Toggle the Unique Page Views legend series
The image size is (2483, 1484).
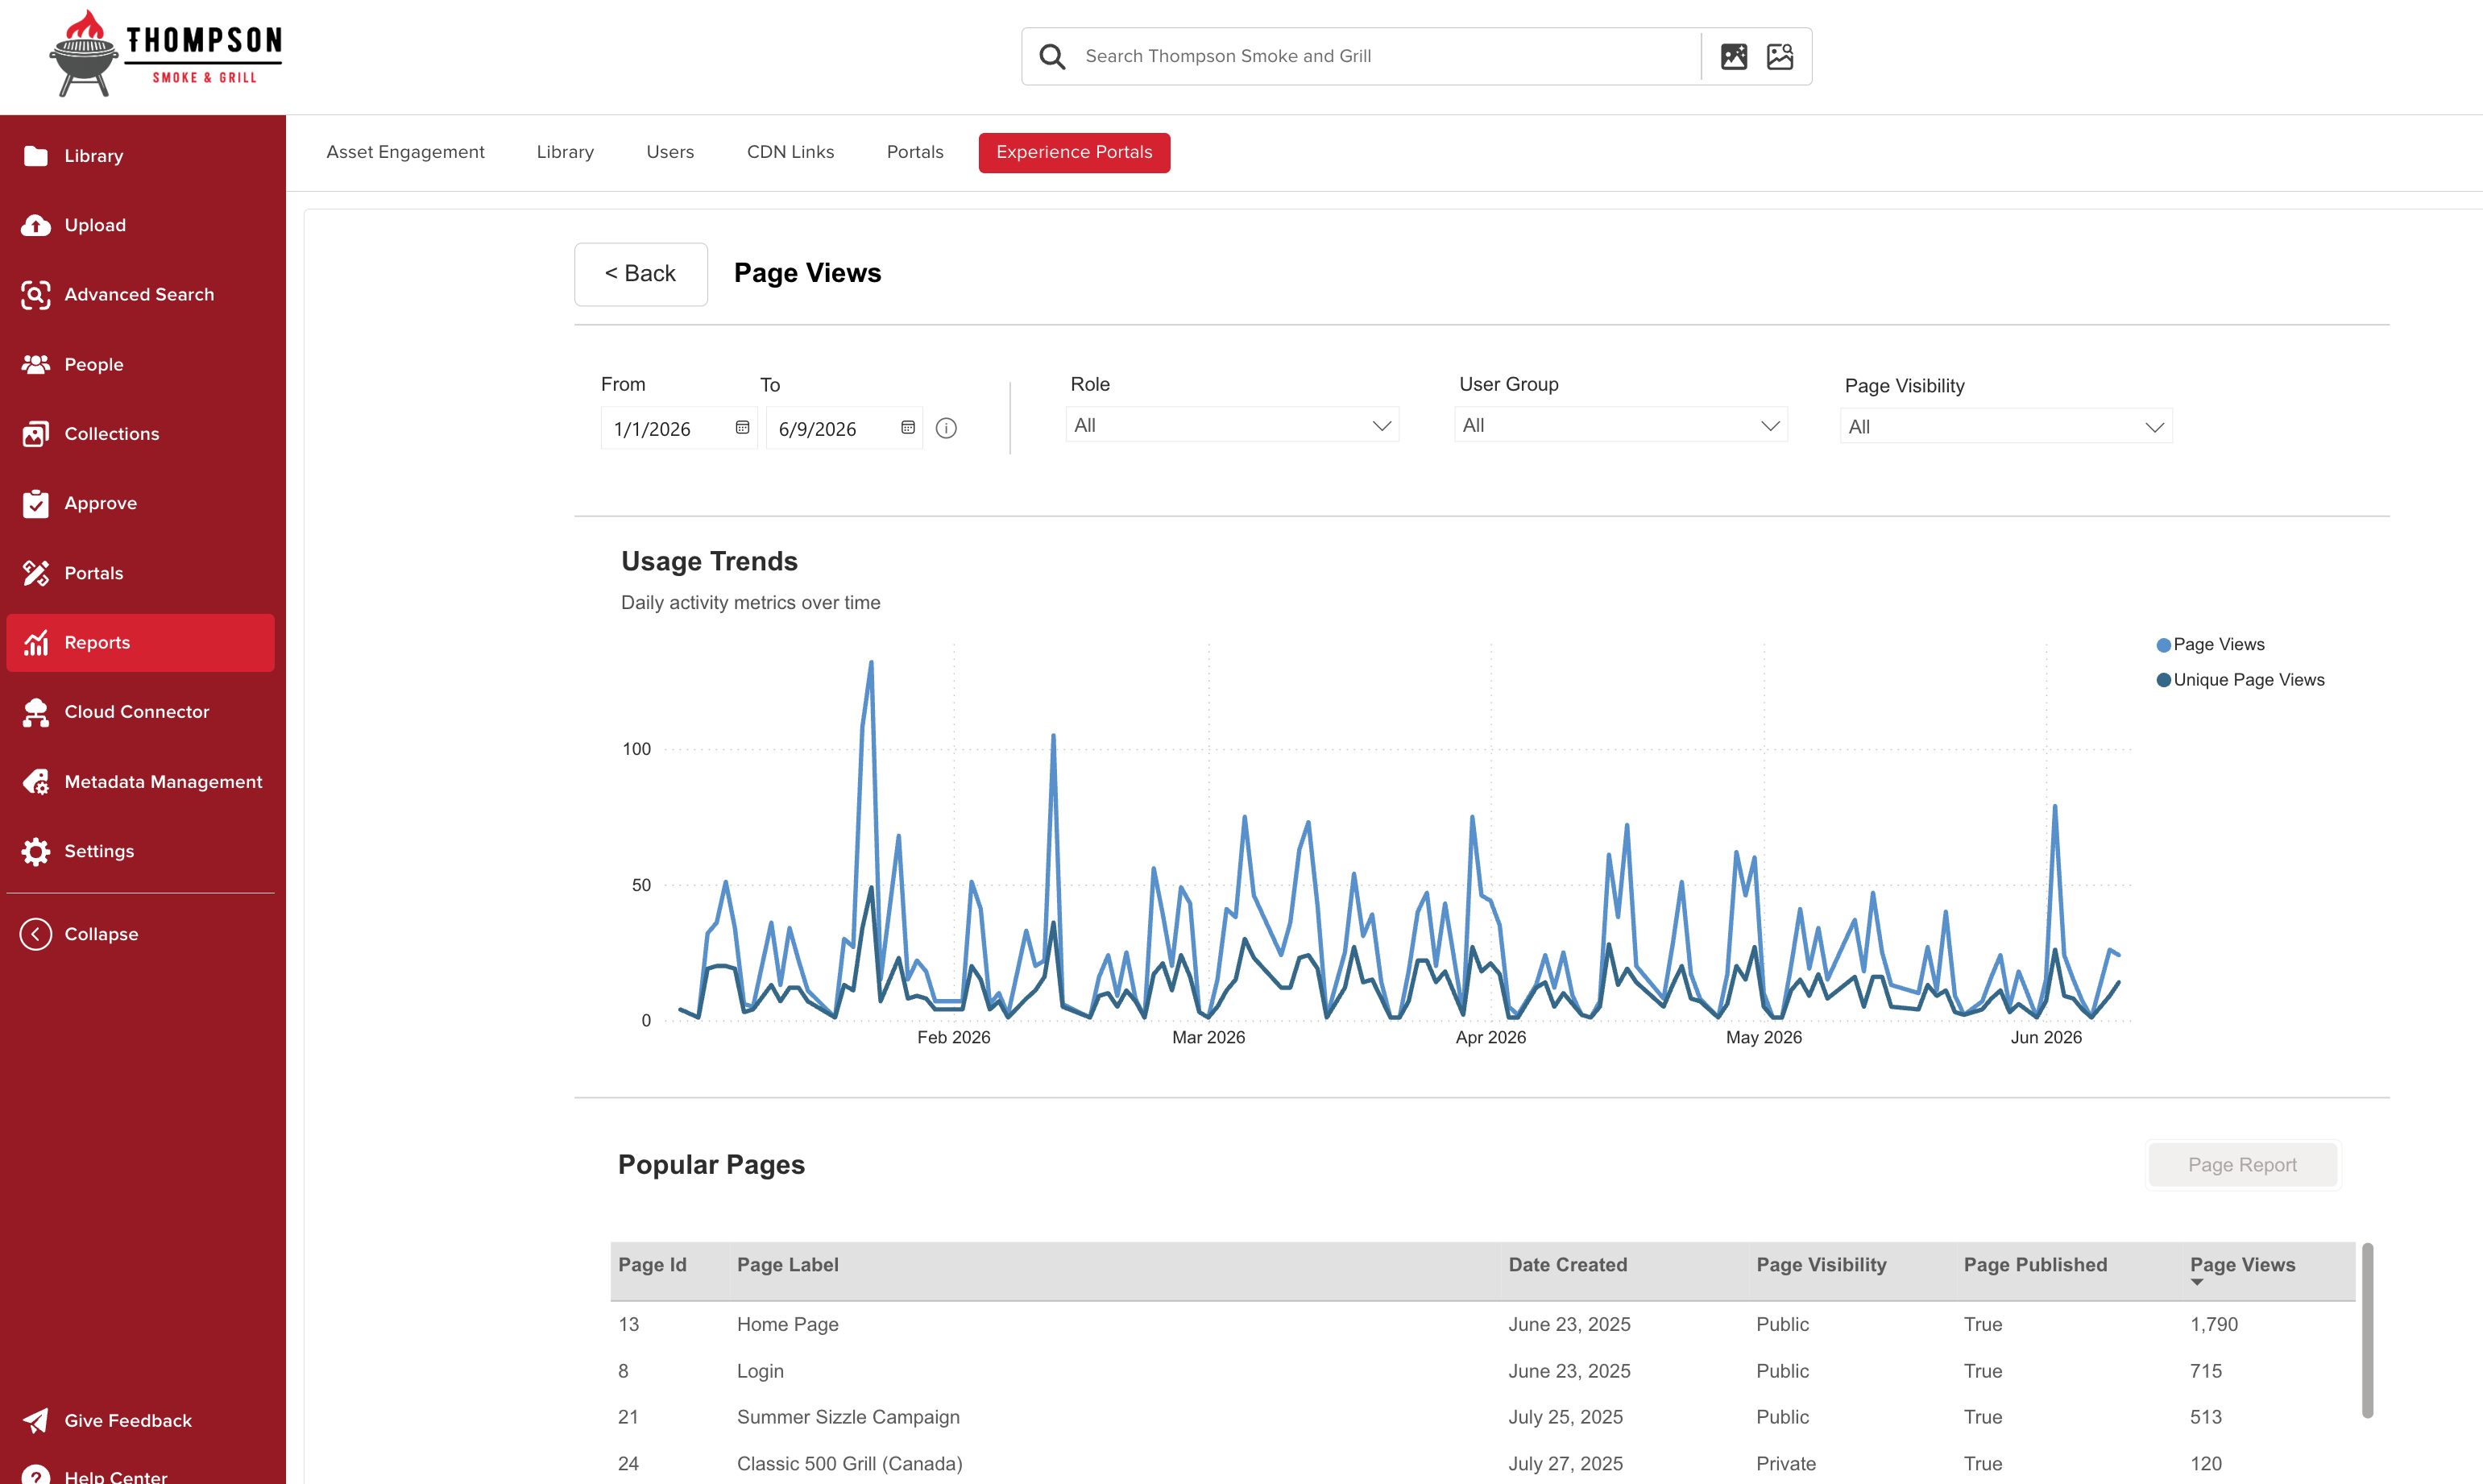click(x=2240, y=680)
